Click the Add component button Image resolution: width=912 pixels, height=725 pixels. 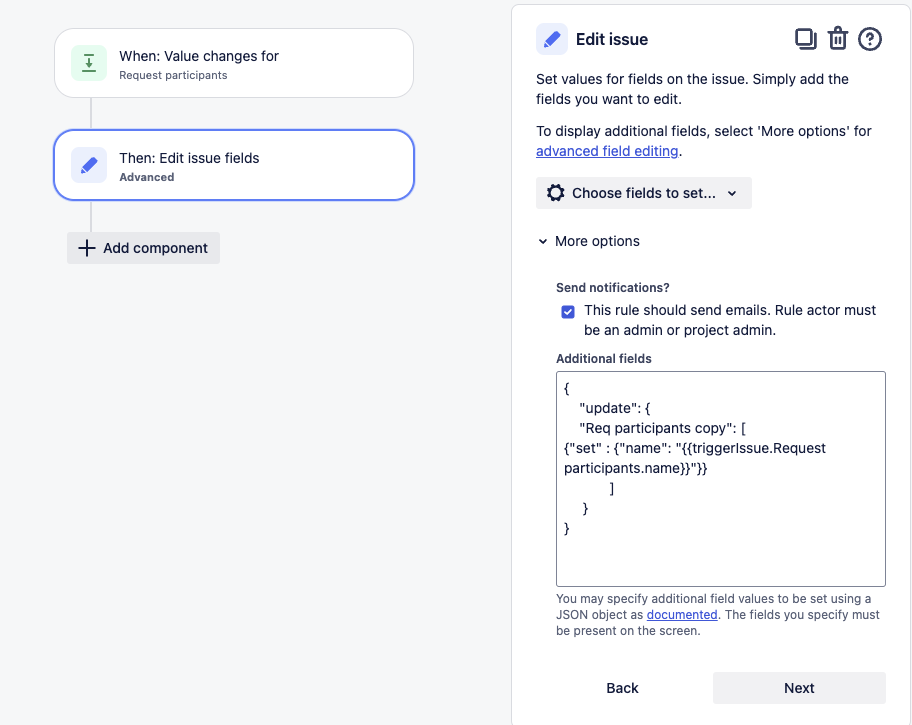pyautogui.click(x=143, y=248)
